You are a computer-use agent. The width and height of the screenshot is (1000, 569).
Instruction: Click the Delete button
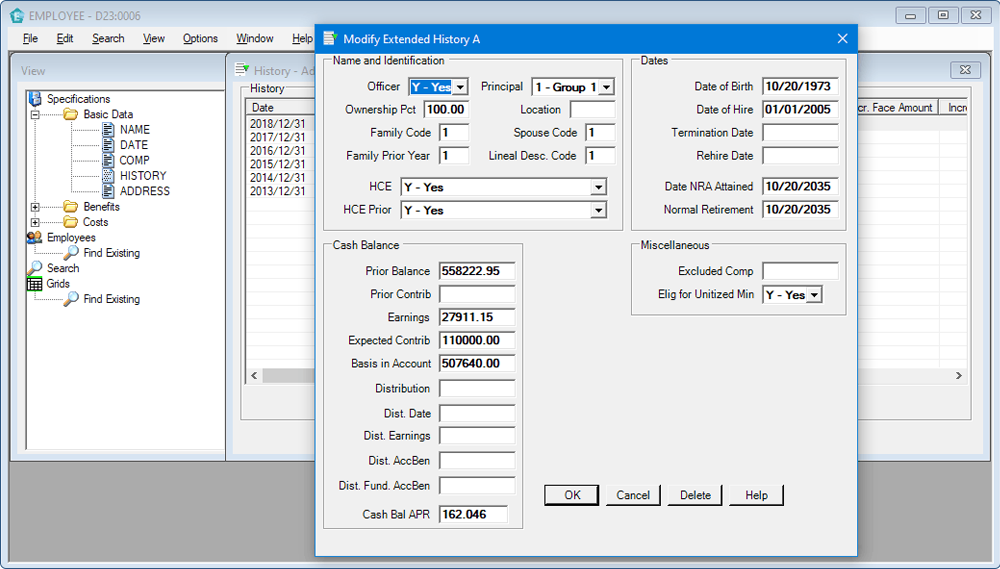click(695, 495)
